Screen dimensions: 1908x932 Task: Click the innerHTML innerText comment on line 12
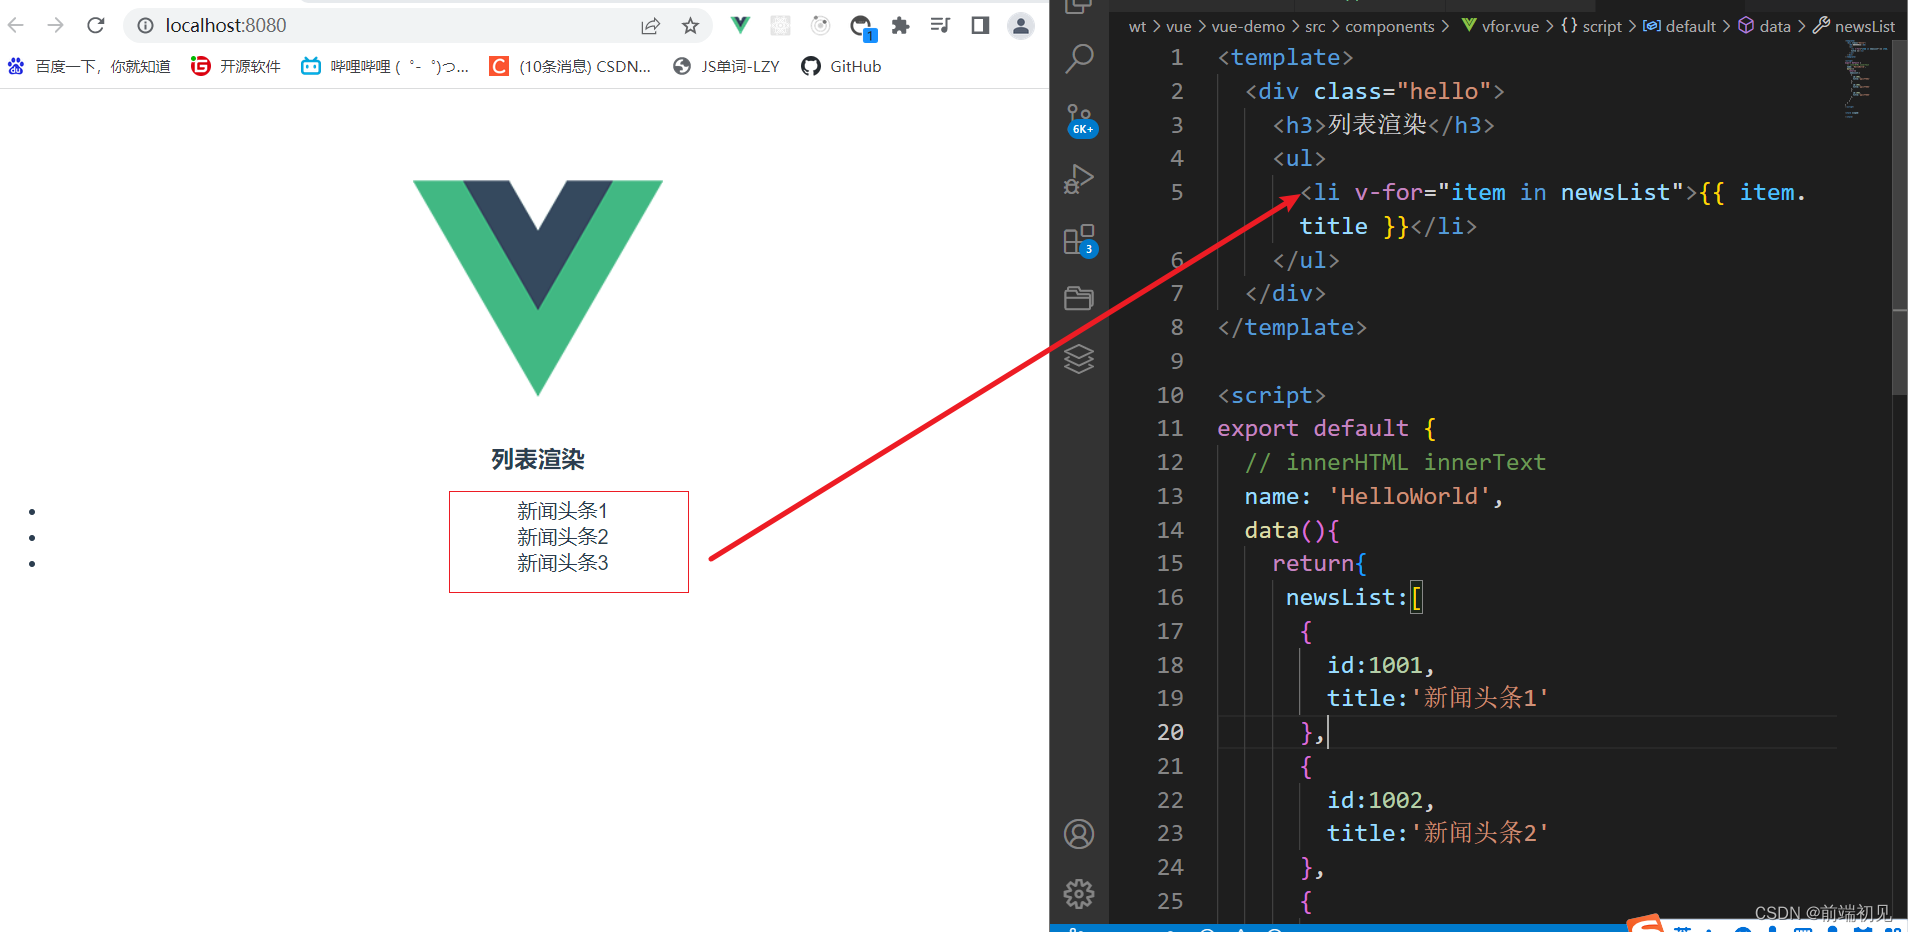pyautogui.click(x=1396, y=462)
